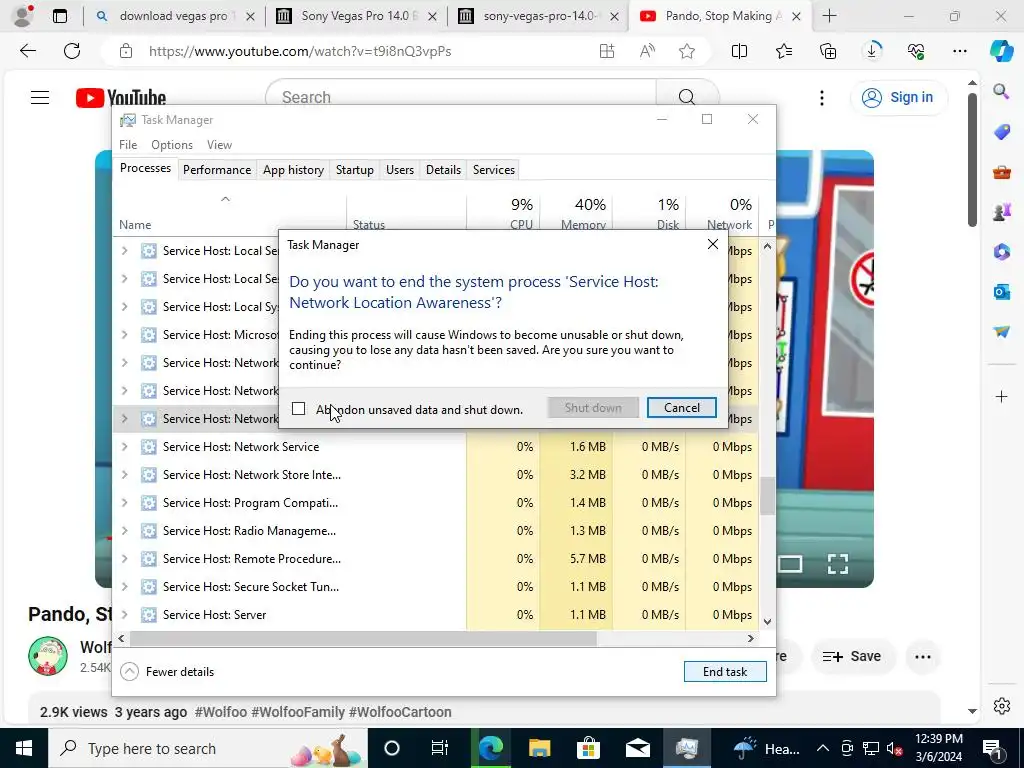Click the YouTube Sign in button

tap(899, 97)
